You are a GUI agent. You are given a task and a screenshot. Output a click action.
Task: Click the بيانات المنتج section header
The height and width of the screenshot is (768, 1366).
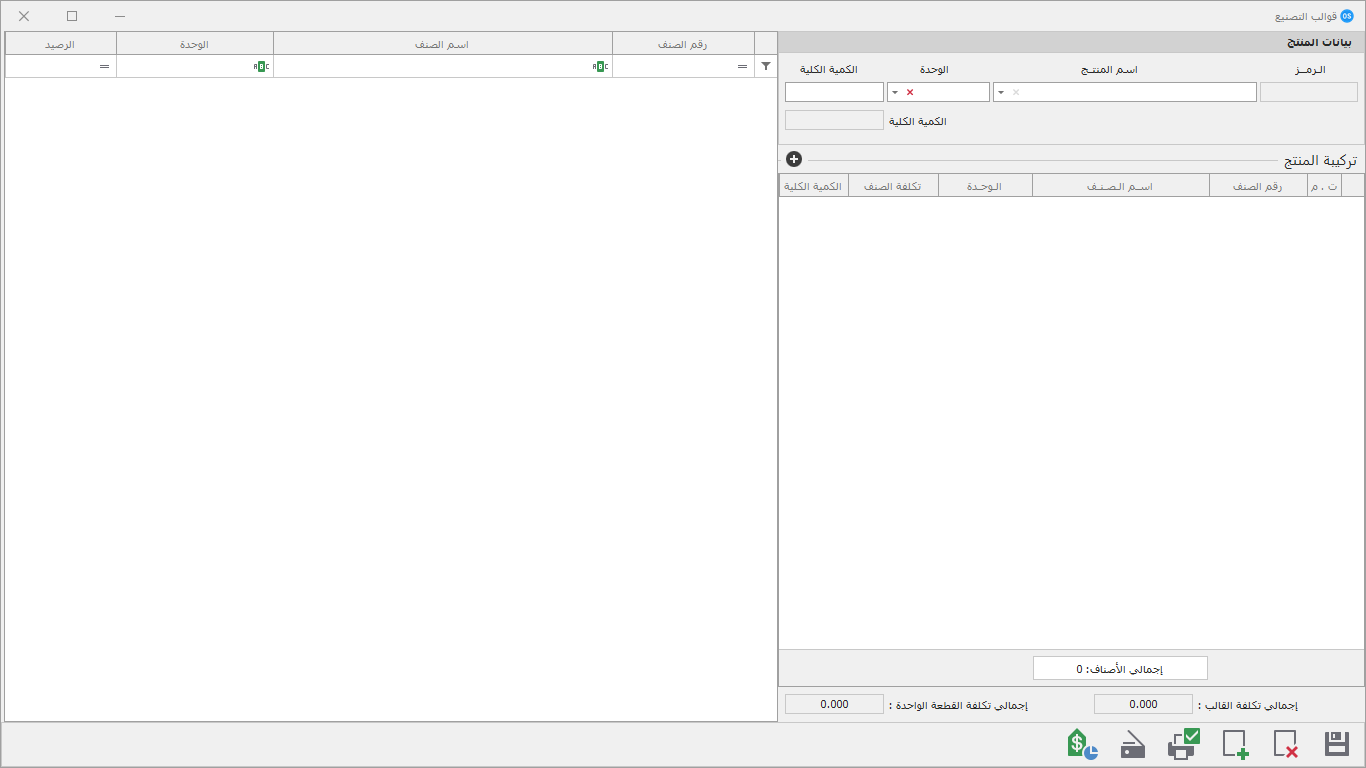click(x=1071, y=42)
